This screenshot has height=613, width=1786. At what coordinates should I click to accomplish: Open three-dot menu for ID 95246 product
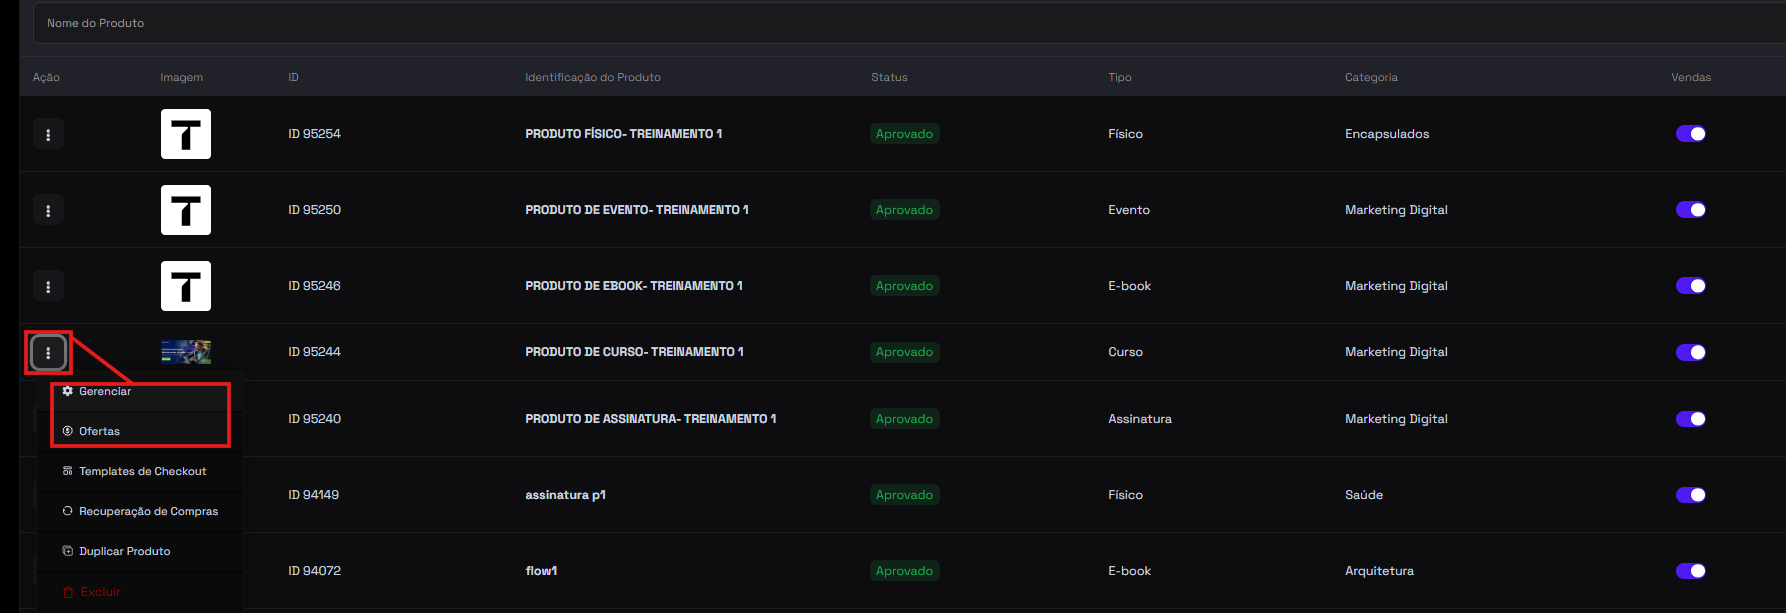[x=48, y=286]
